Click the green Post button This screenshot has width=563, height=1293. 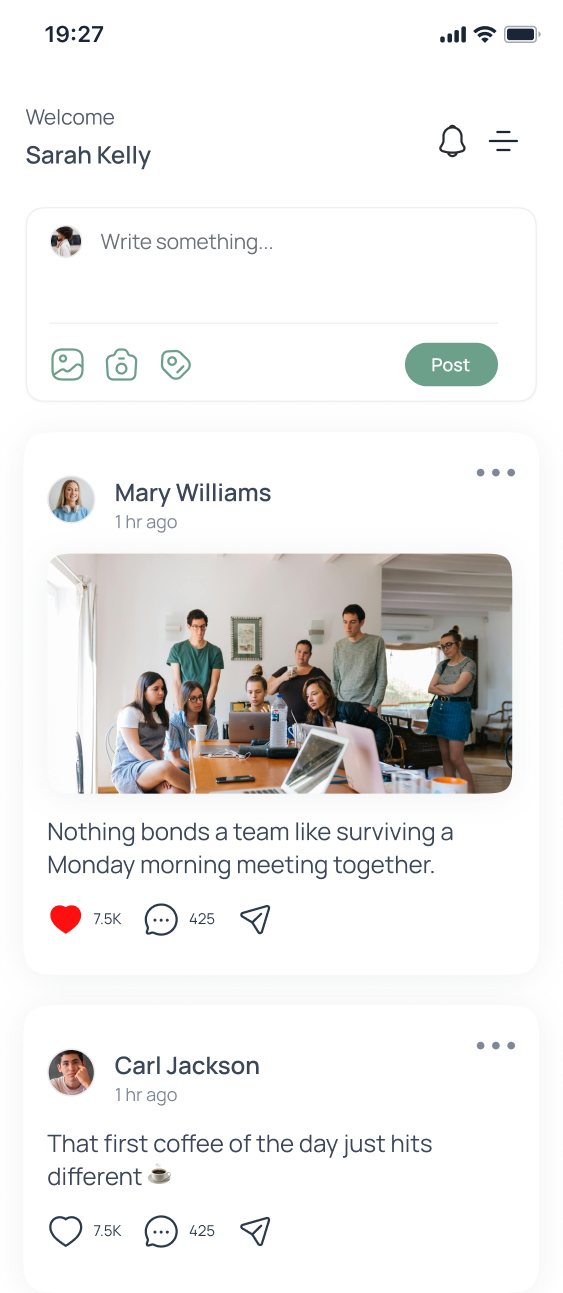(451, 365)
